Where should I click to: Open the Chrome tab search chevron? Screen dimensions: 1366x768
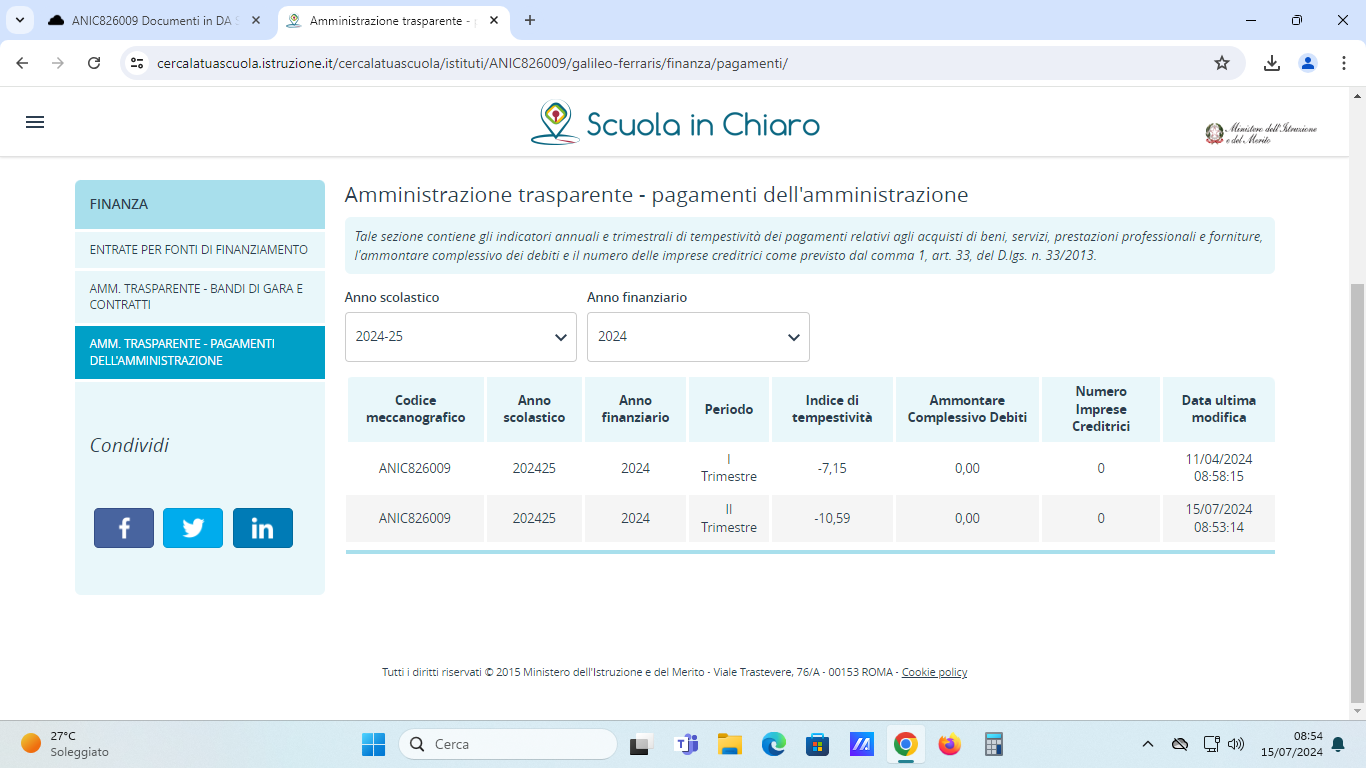coord(19,20)
